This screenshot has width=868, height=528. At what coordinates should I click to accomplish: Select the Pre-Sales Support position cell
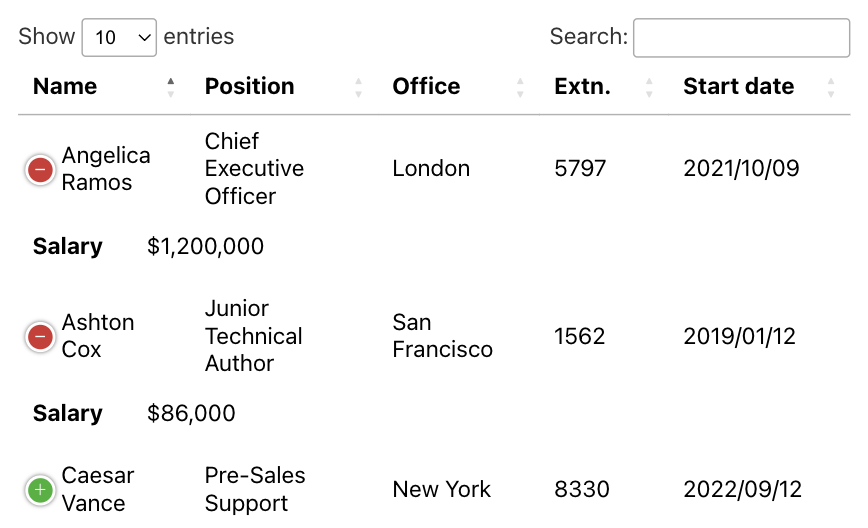click(255, 489)
